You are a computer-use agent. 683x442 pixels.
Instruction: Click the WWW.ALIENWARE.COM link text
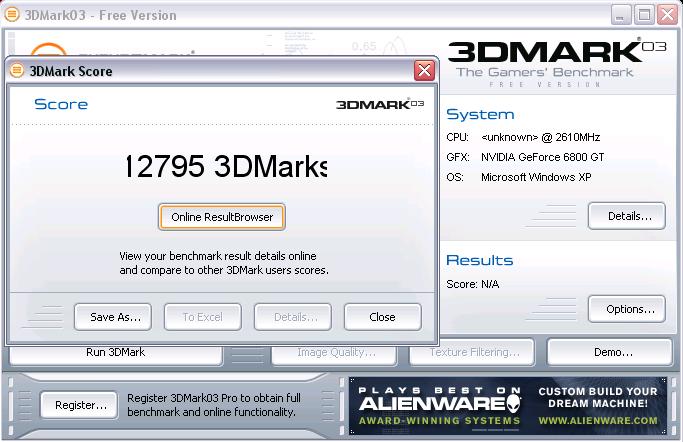(598, 421)
